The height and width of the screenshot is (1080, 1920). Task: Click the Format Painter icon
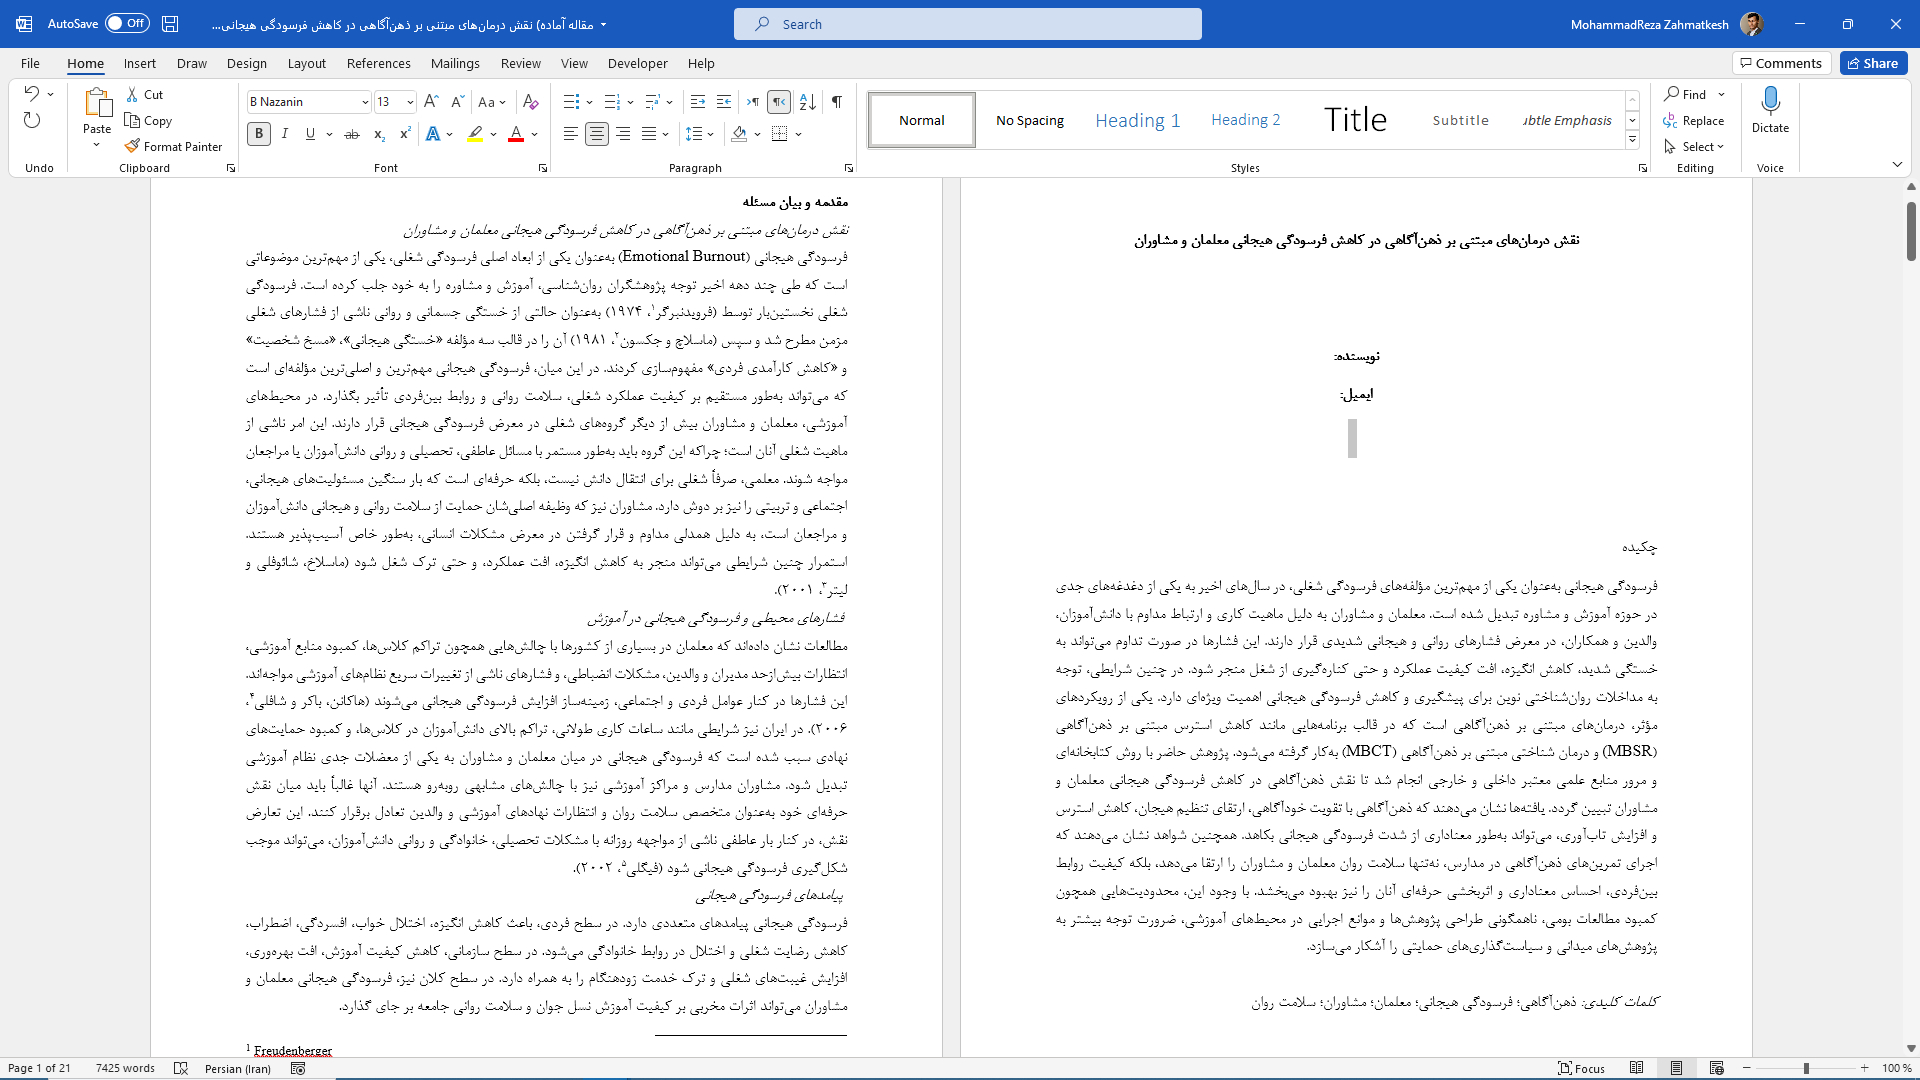(x=132, y=146)
